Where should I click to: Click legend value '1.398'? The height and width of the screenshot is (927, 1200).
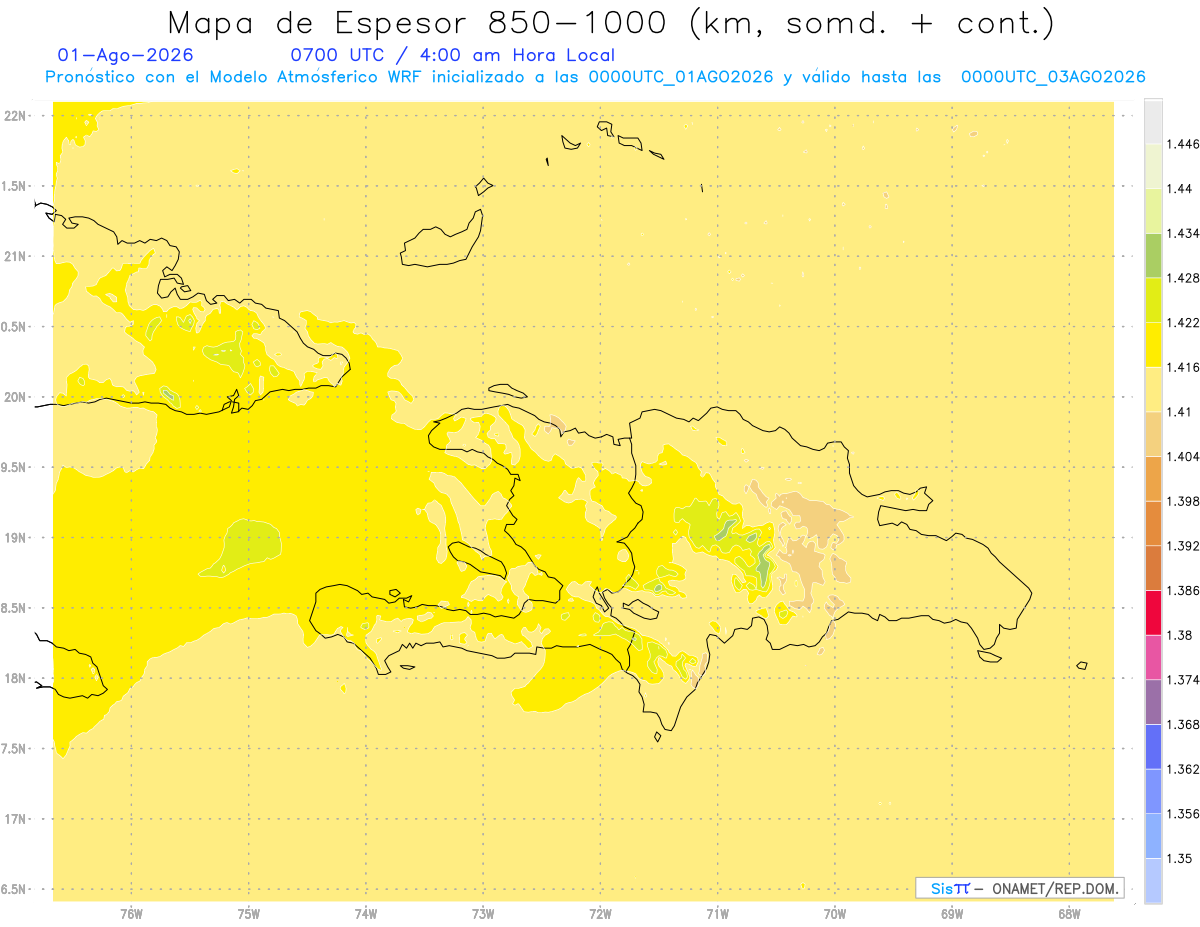click(1182, 501)
